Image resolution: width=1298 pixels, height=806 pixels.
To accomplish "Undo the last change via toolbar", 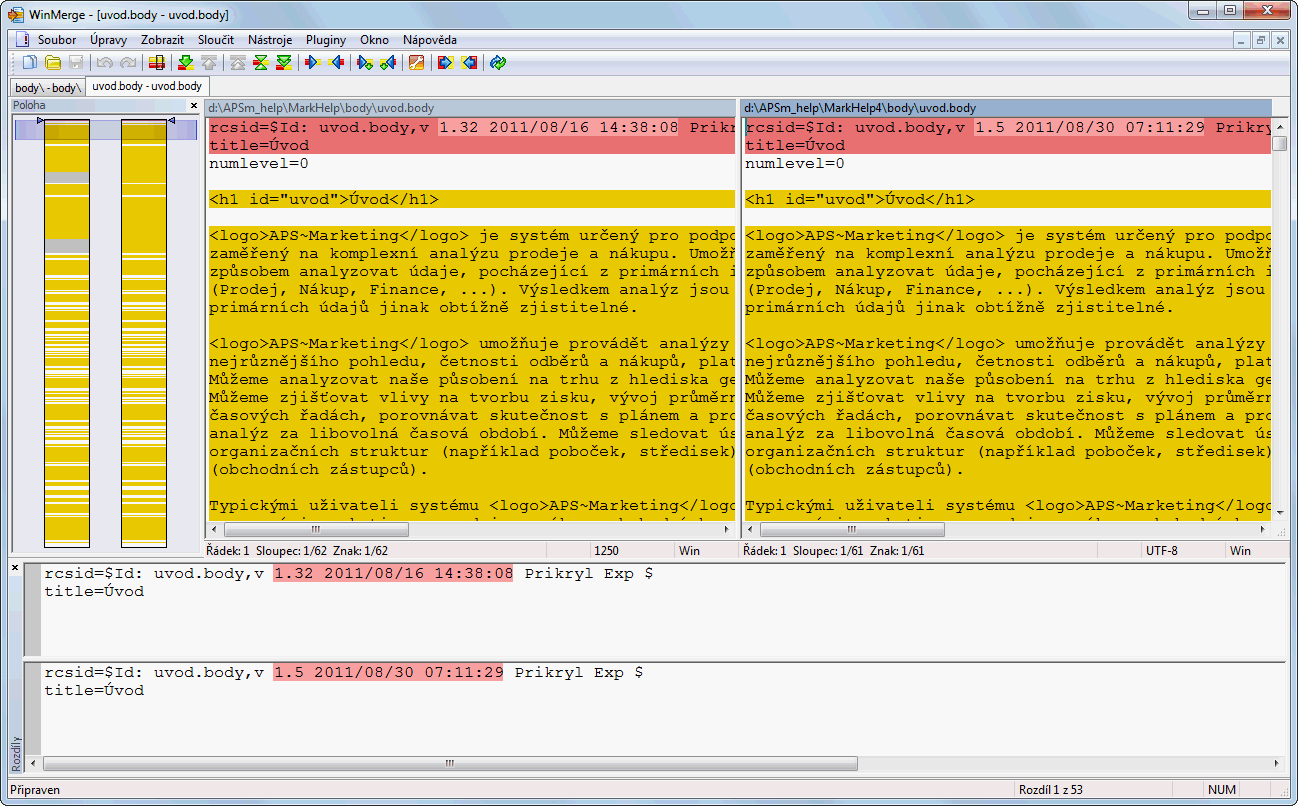I will point(104,63).
